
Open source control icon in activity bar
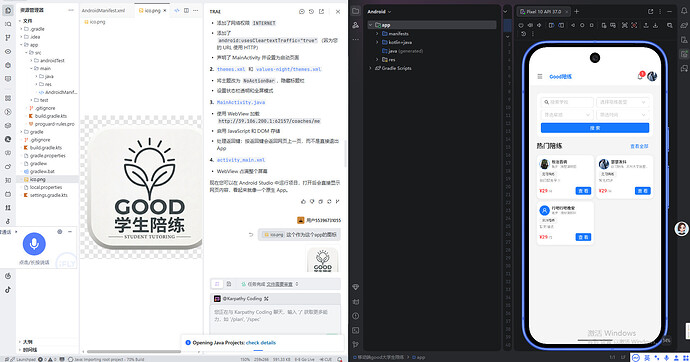[x=7, y=38]
